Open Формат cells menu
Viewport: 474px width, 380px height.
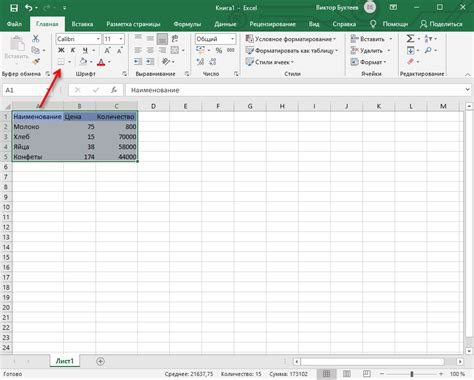[x=368, y=62]
